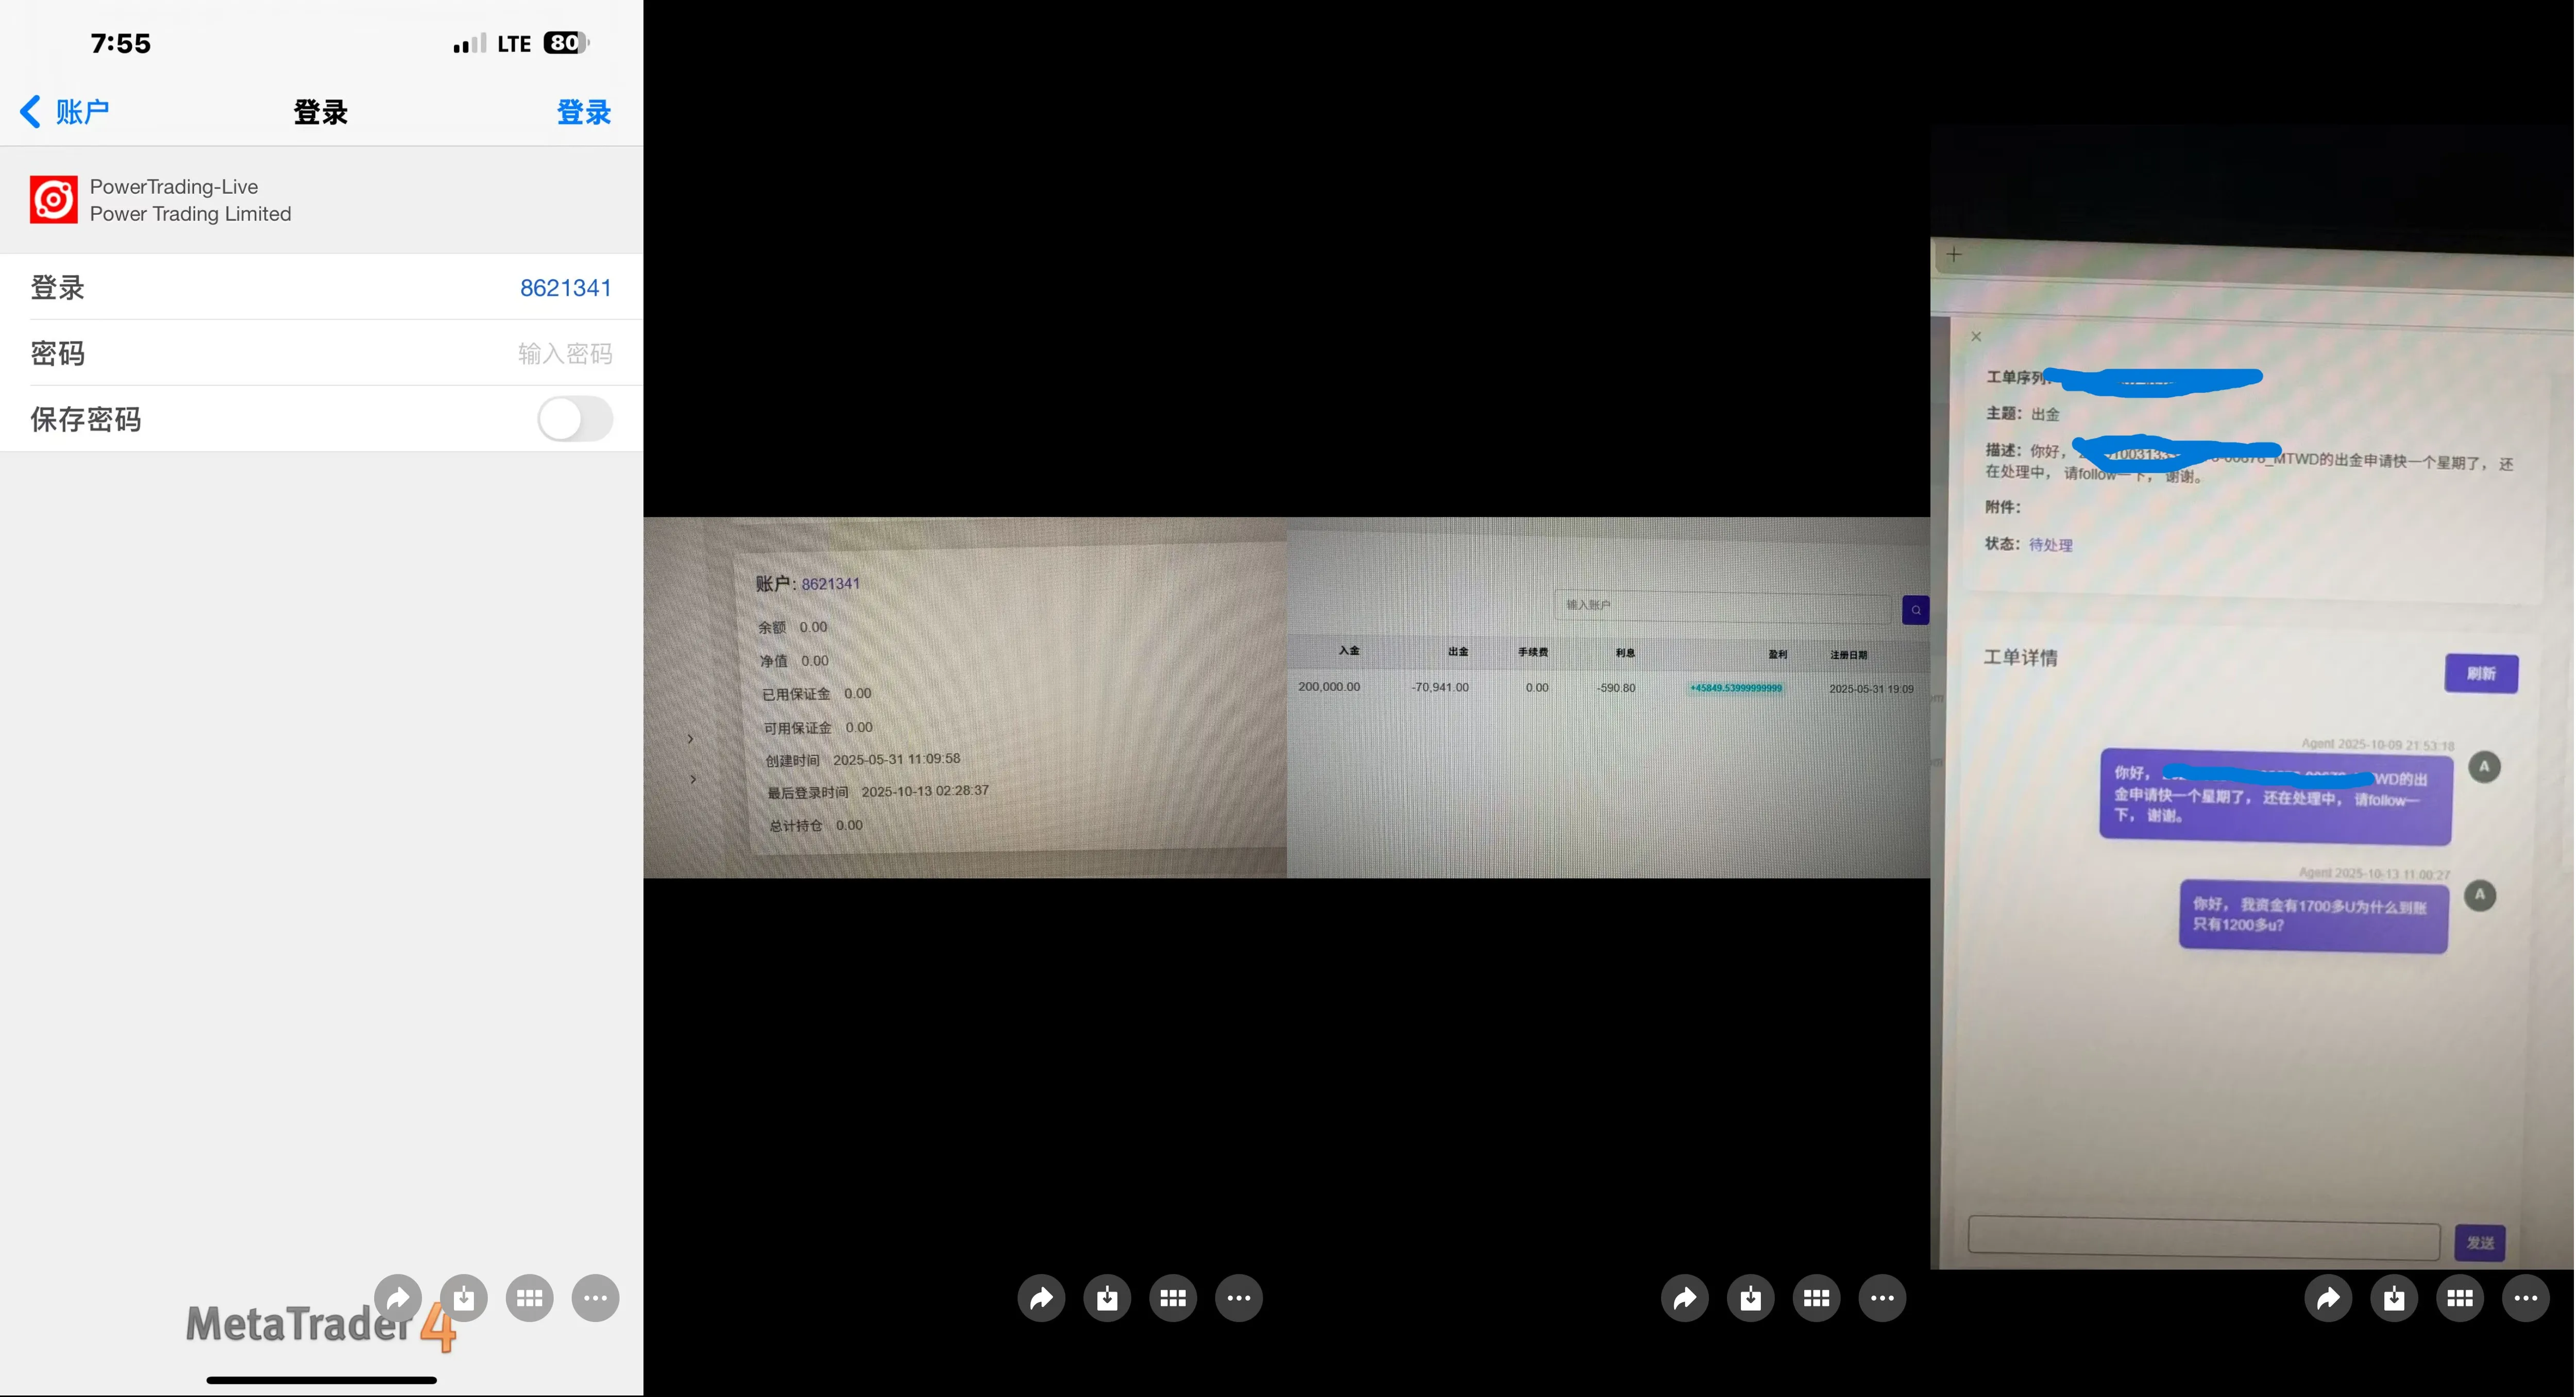Screen dimensions: 2576x1397
Task: Select the PowerTrading-Live server entry
Action: (x=321, y=200)
